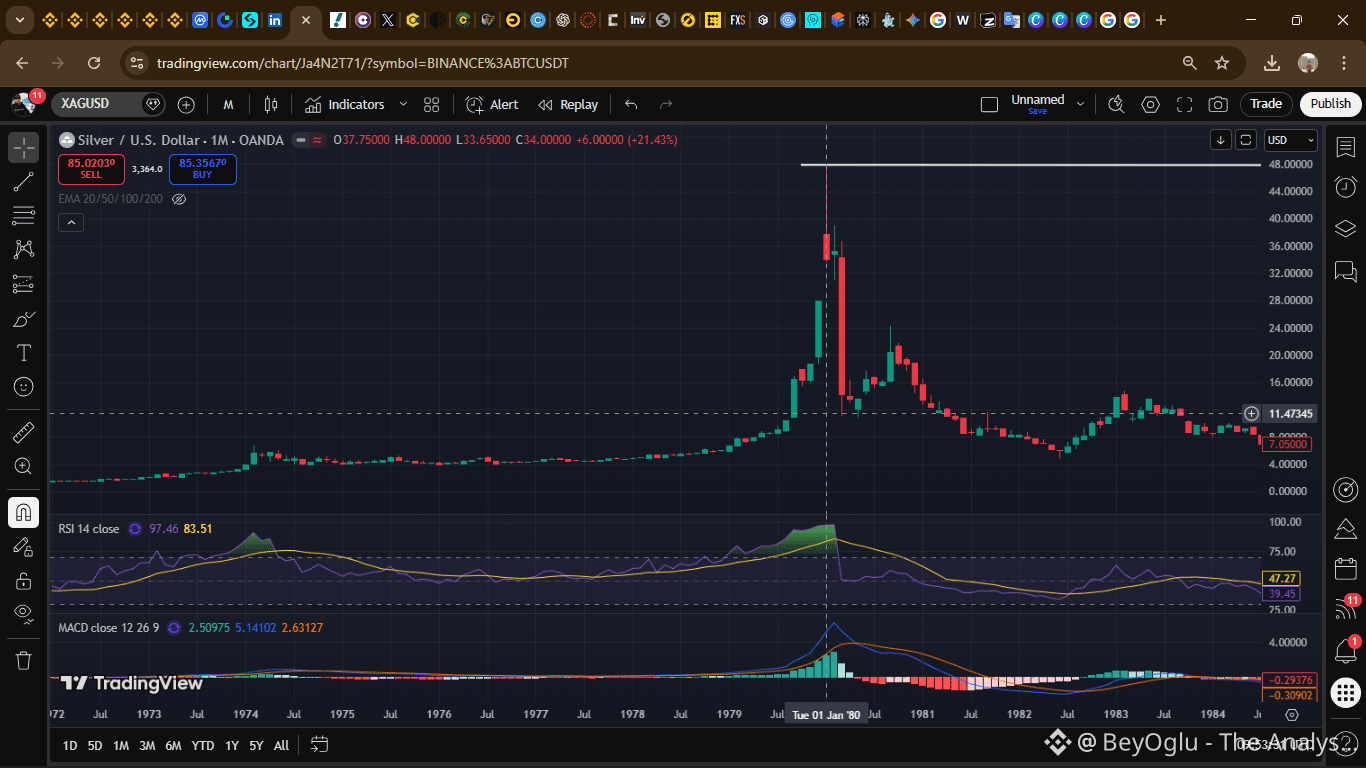Toggle magnet mode snapping
This screenshot has width=1366, height=768.
[x=24, y=512]
